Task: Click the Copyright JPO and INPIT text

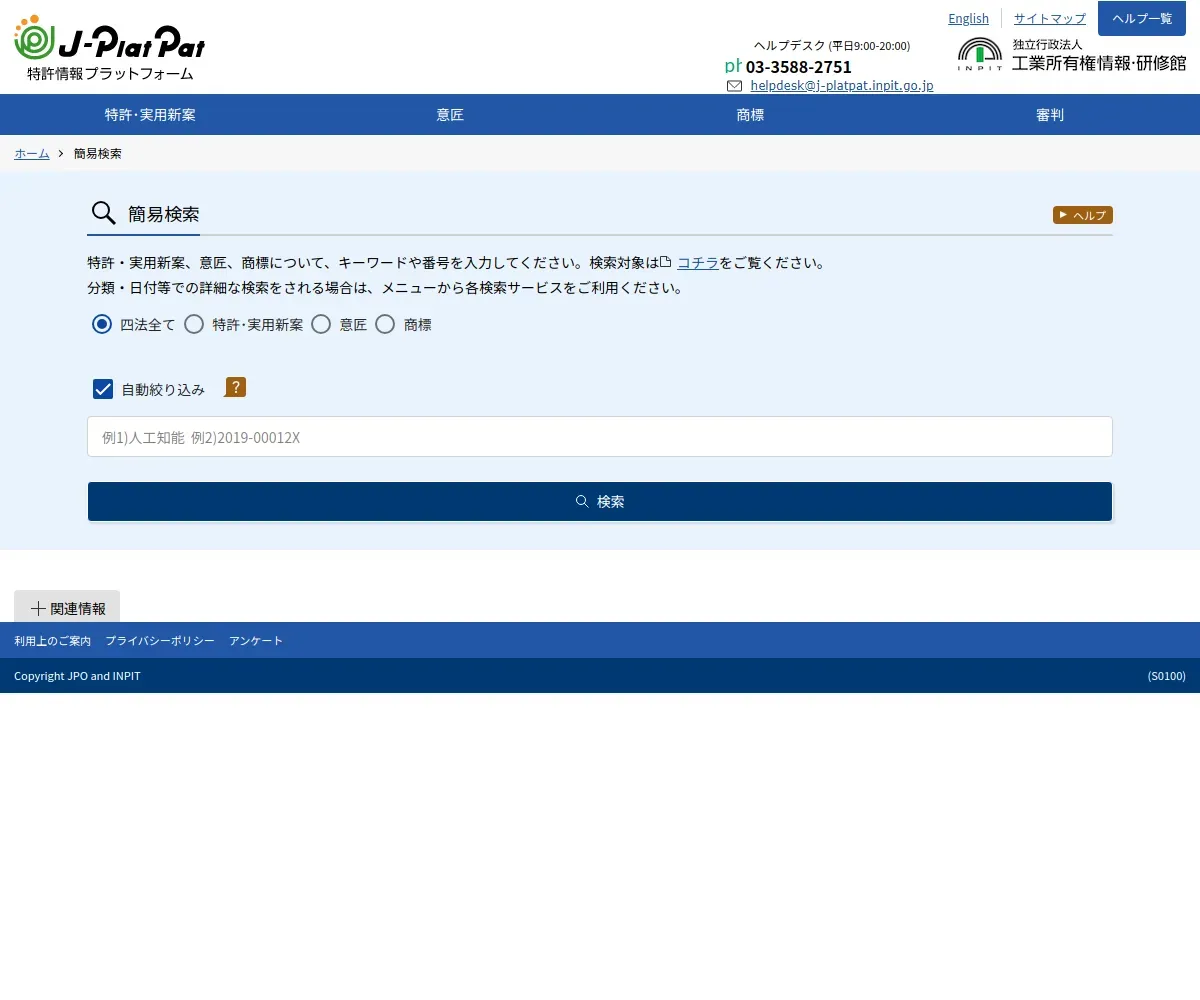Action: point(77,676)
